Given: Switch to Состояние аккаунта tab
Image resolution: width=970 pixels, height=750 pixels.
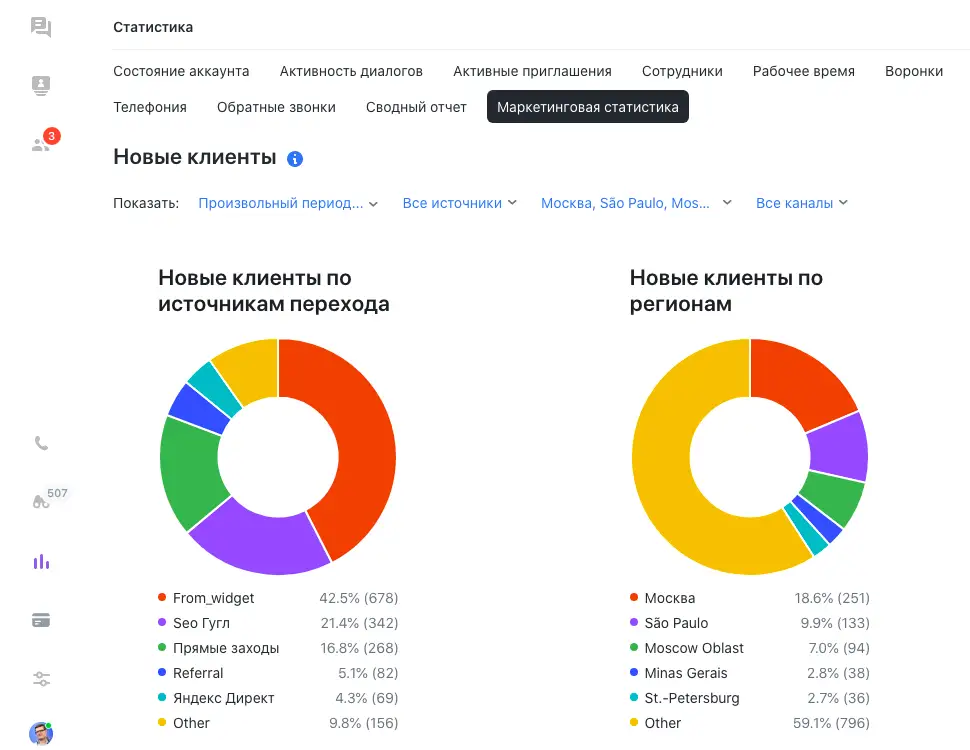Looking at the screenshot, I should [x=181, y=71].
